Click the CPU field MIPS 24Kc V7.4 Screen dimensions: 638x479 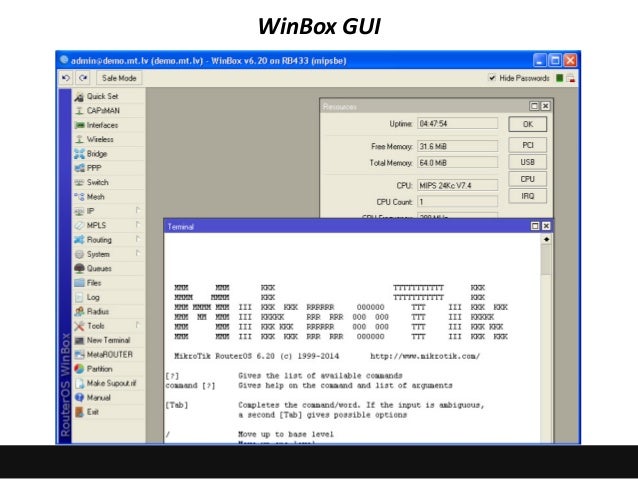457,186
